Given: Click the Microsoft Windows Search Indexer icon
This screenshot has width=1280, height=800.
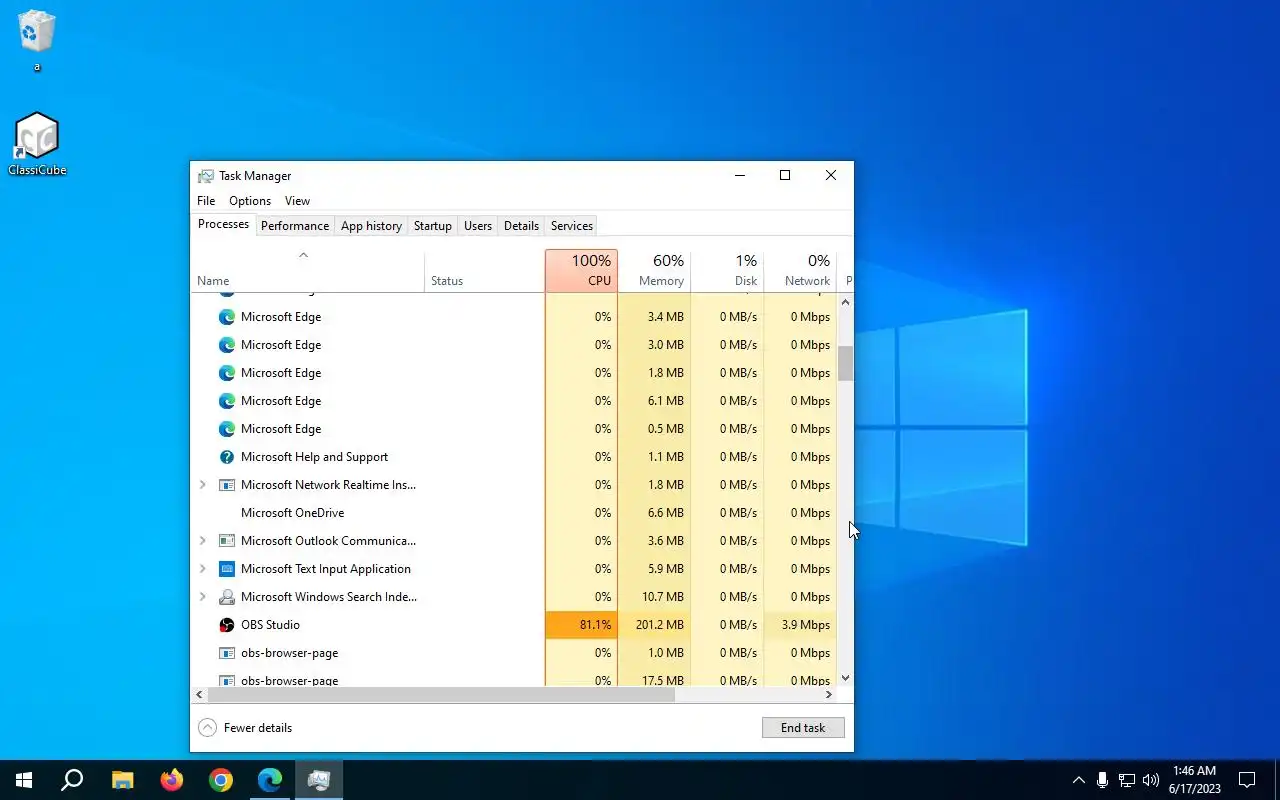Looking at the screenshot, I should [x=227, y=597].
